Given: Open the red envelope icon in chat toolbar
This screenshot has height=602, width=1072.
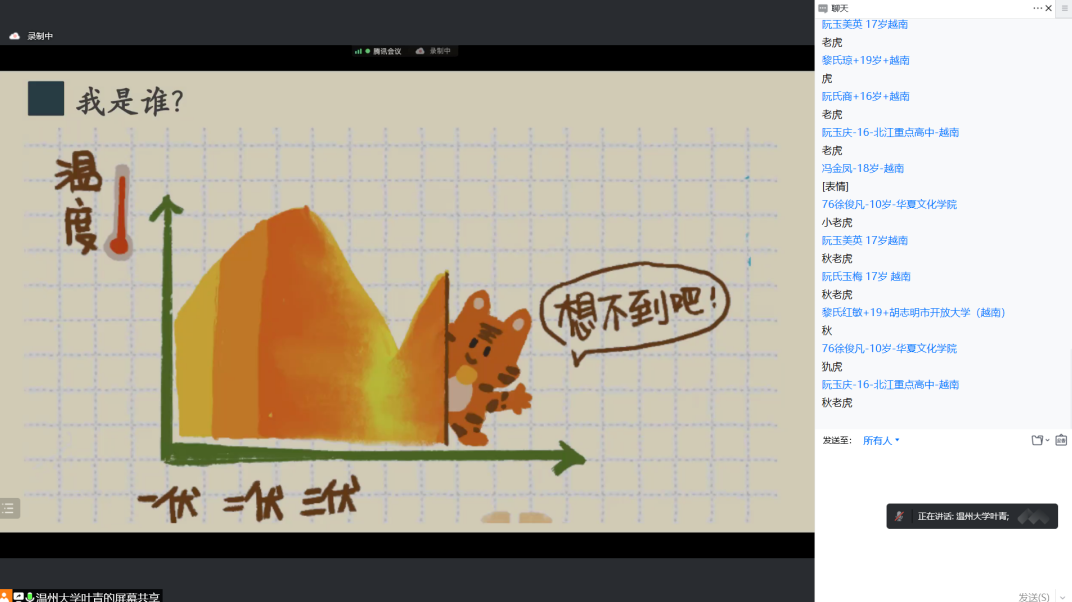Looking at the screenshot, I should click(x=1061, y=440).
